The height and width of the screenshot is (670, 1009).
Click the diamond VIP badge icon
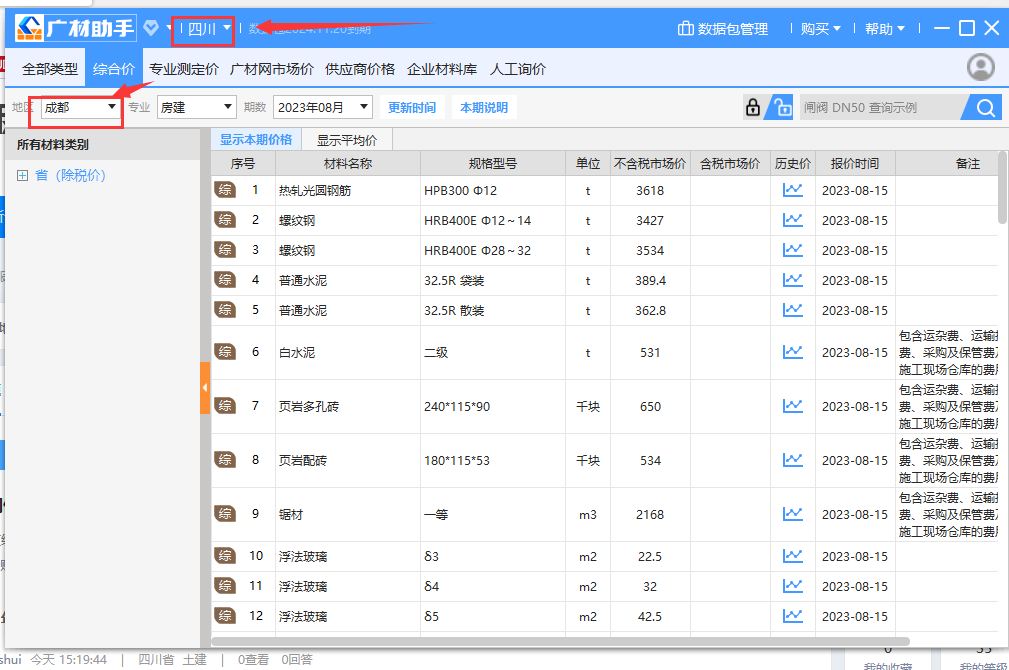pos(151,28)
